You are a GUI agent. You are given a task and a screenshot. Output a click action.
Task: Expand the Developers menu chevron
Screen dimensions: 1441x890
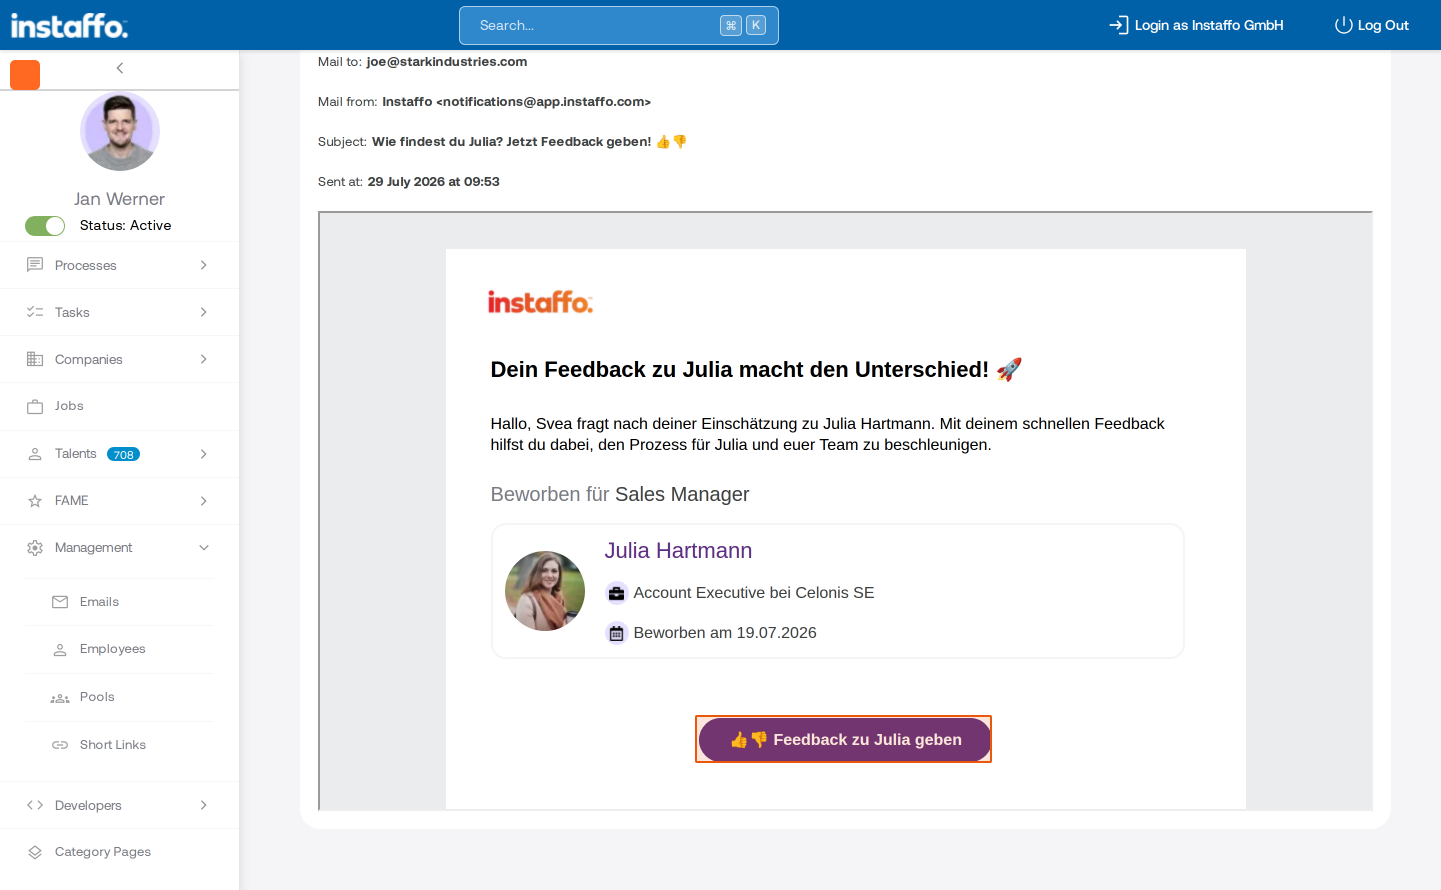pyautogui.click(x=204, y=805)
